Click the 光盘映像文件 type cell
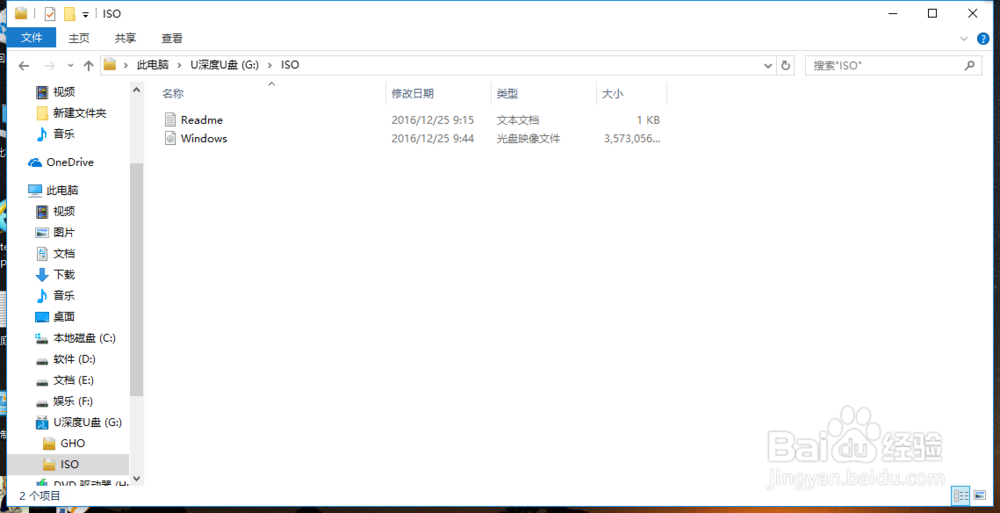Screen dimensions: 1000x513 [x=529, y=138]
